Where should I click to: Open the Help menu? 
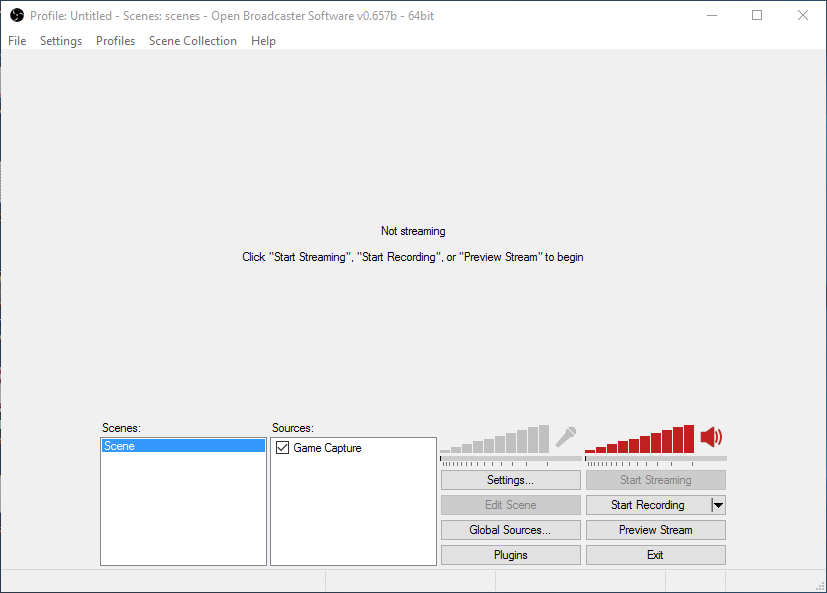click(x=263, y=41)
